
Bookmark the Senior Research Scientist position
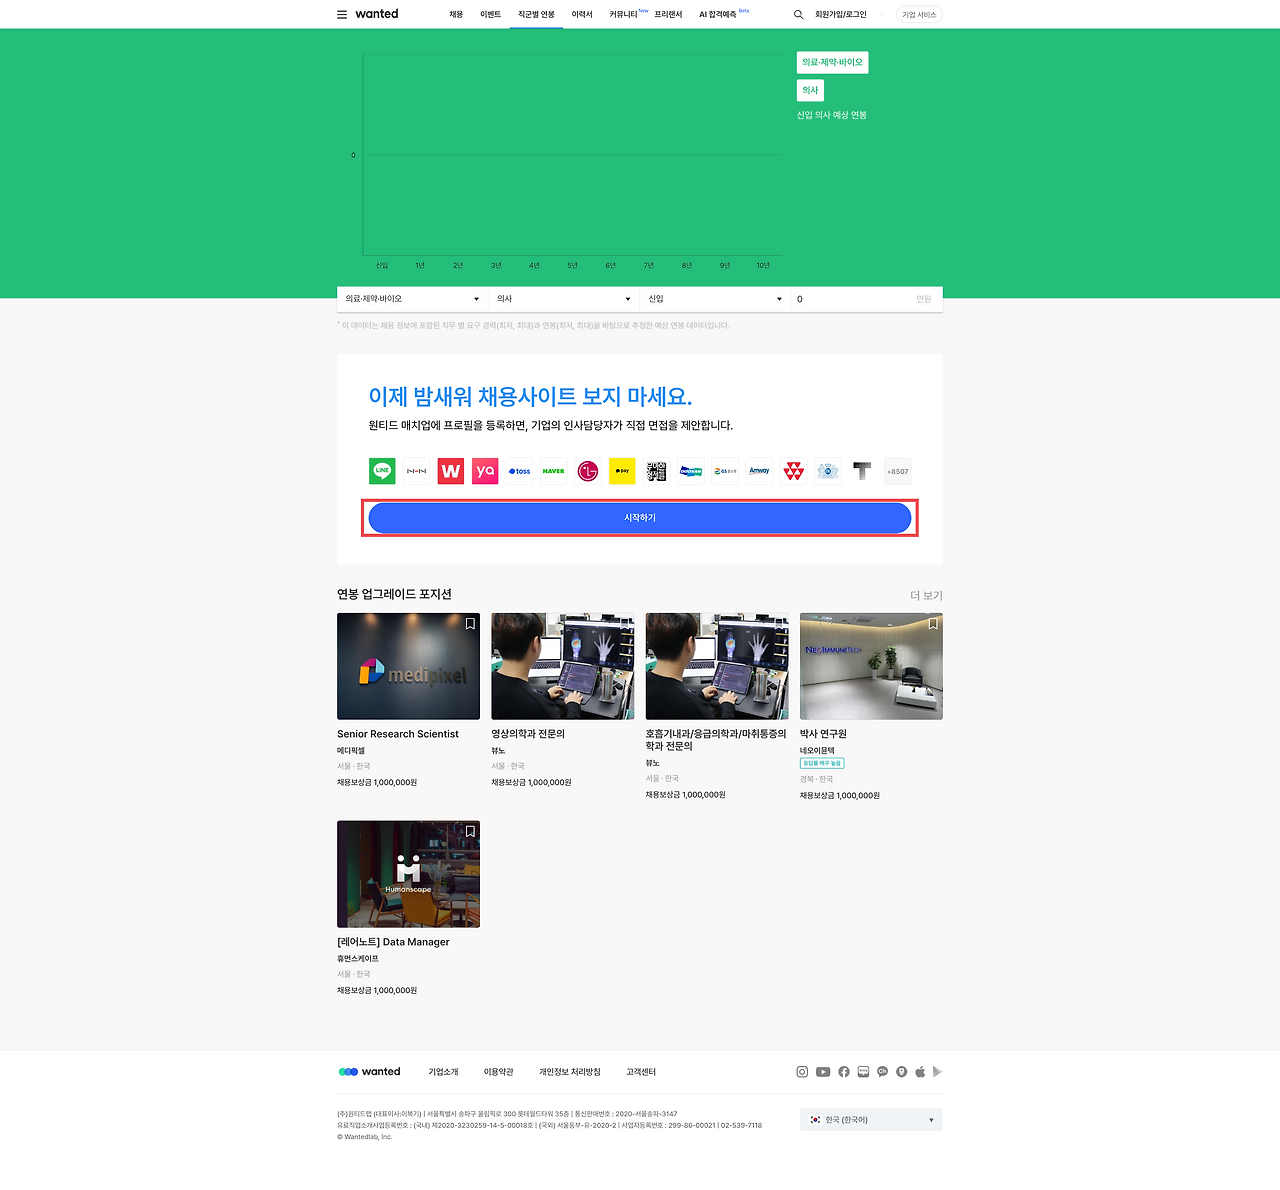(x=470, y=623)
